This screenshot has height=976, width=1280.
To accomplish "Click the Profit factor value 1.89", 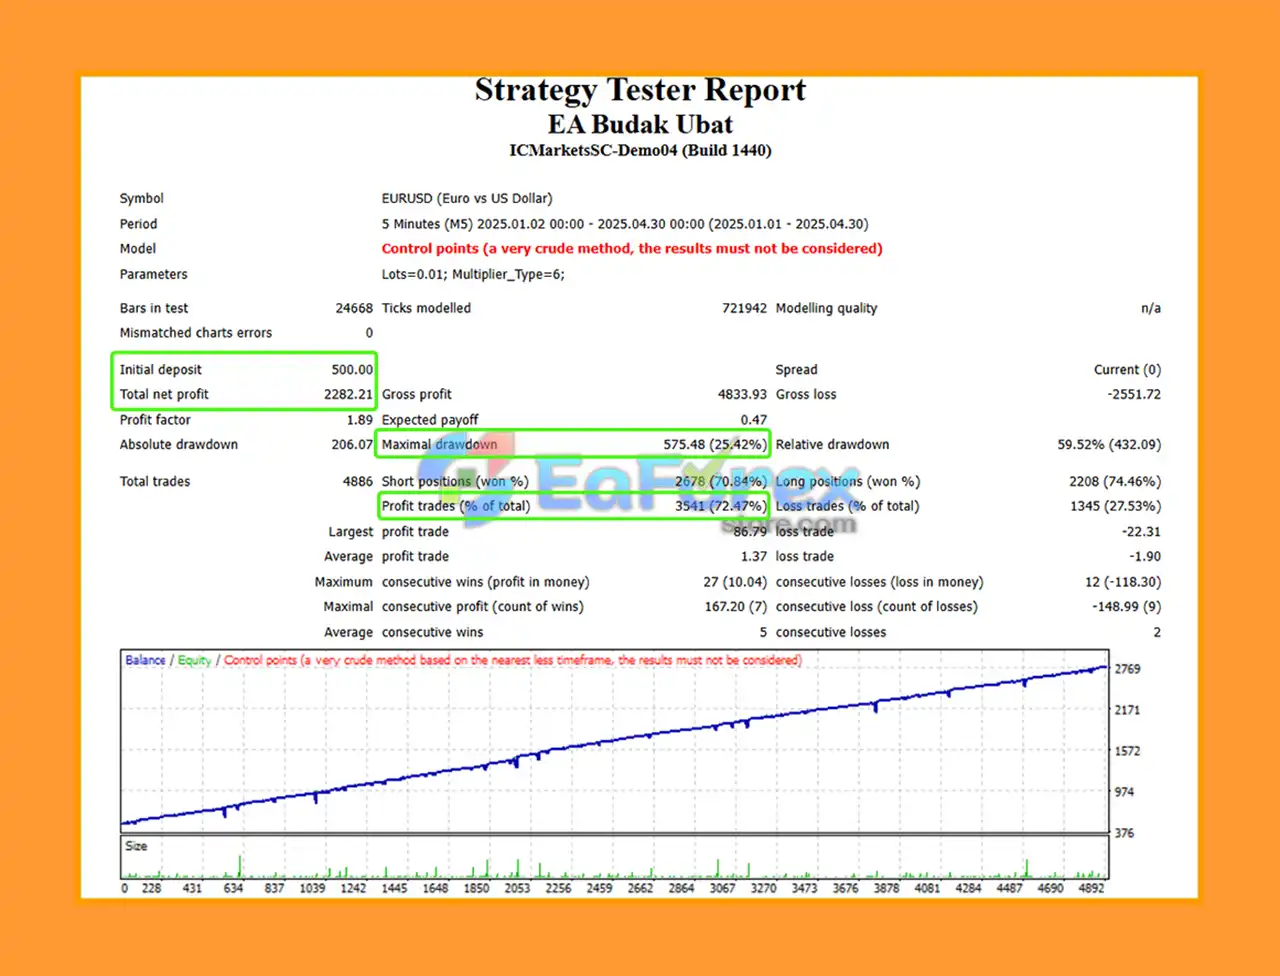I will (359, 420).
